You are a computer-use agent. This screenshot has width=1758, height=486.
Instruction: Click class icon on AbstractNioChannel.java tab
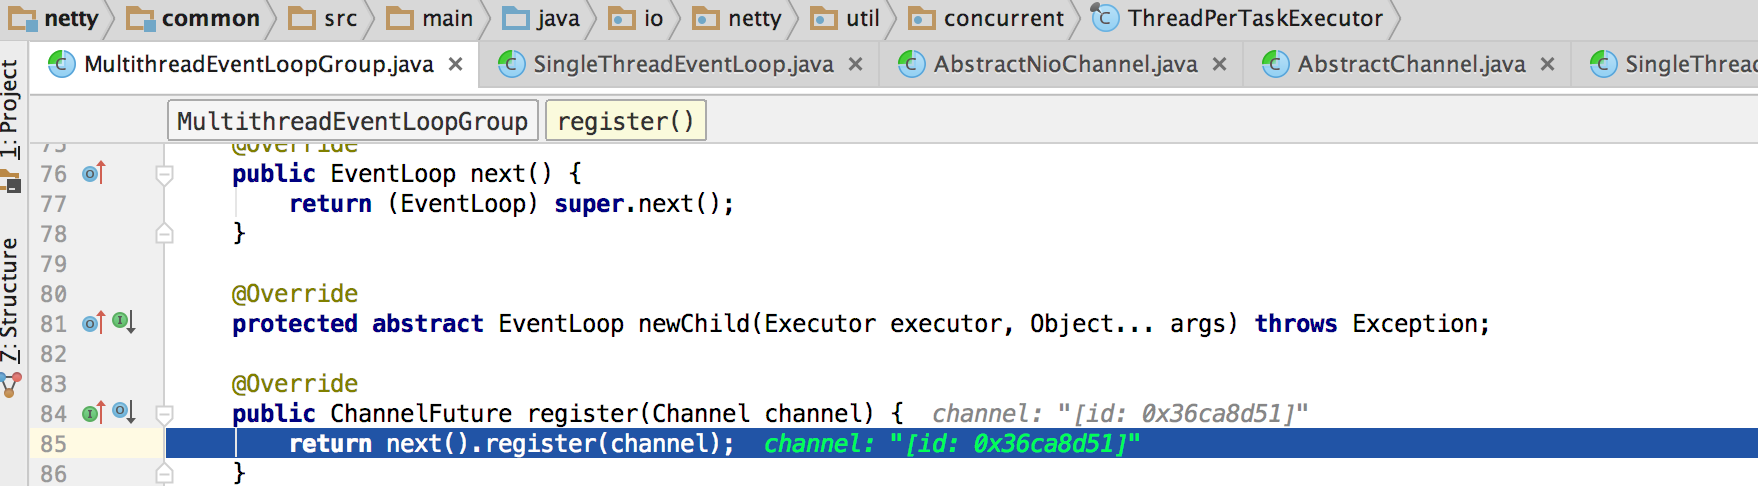(x=912, y=64)
